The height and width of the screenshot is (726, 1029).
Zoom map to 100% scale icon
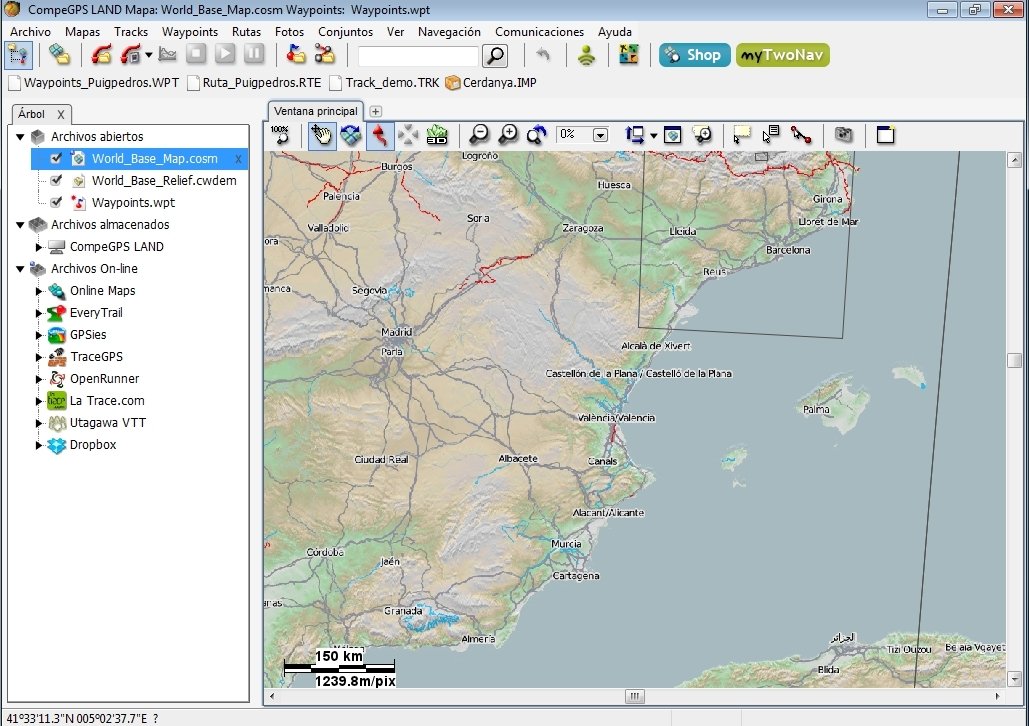tap(280, 135)
